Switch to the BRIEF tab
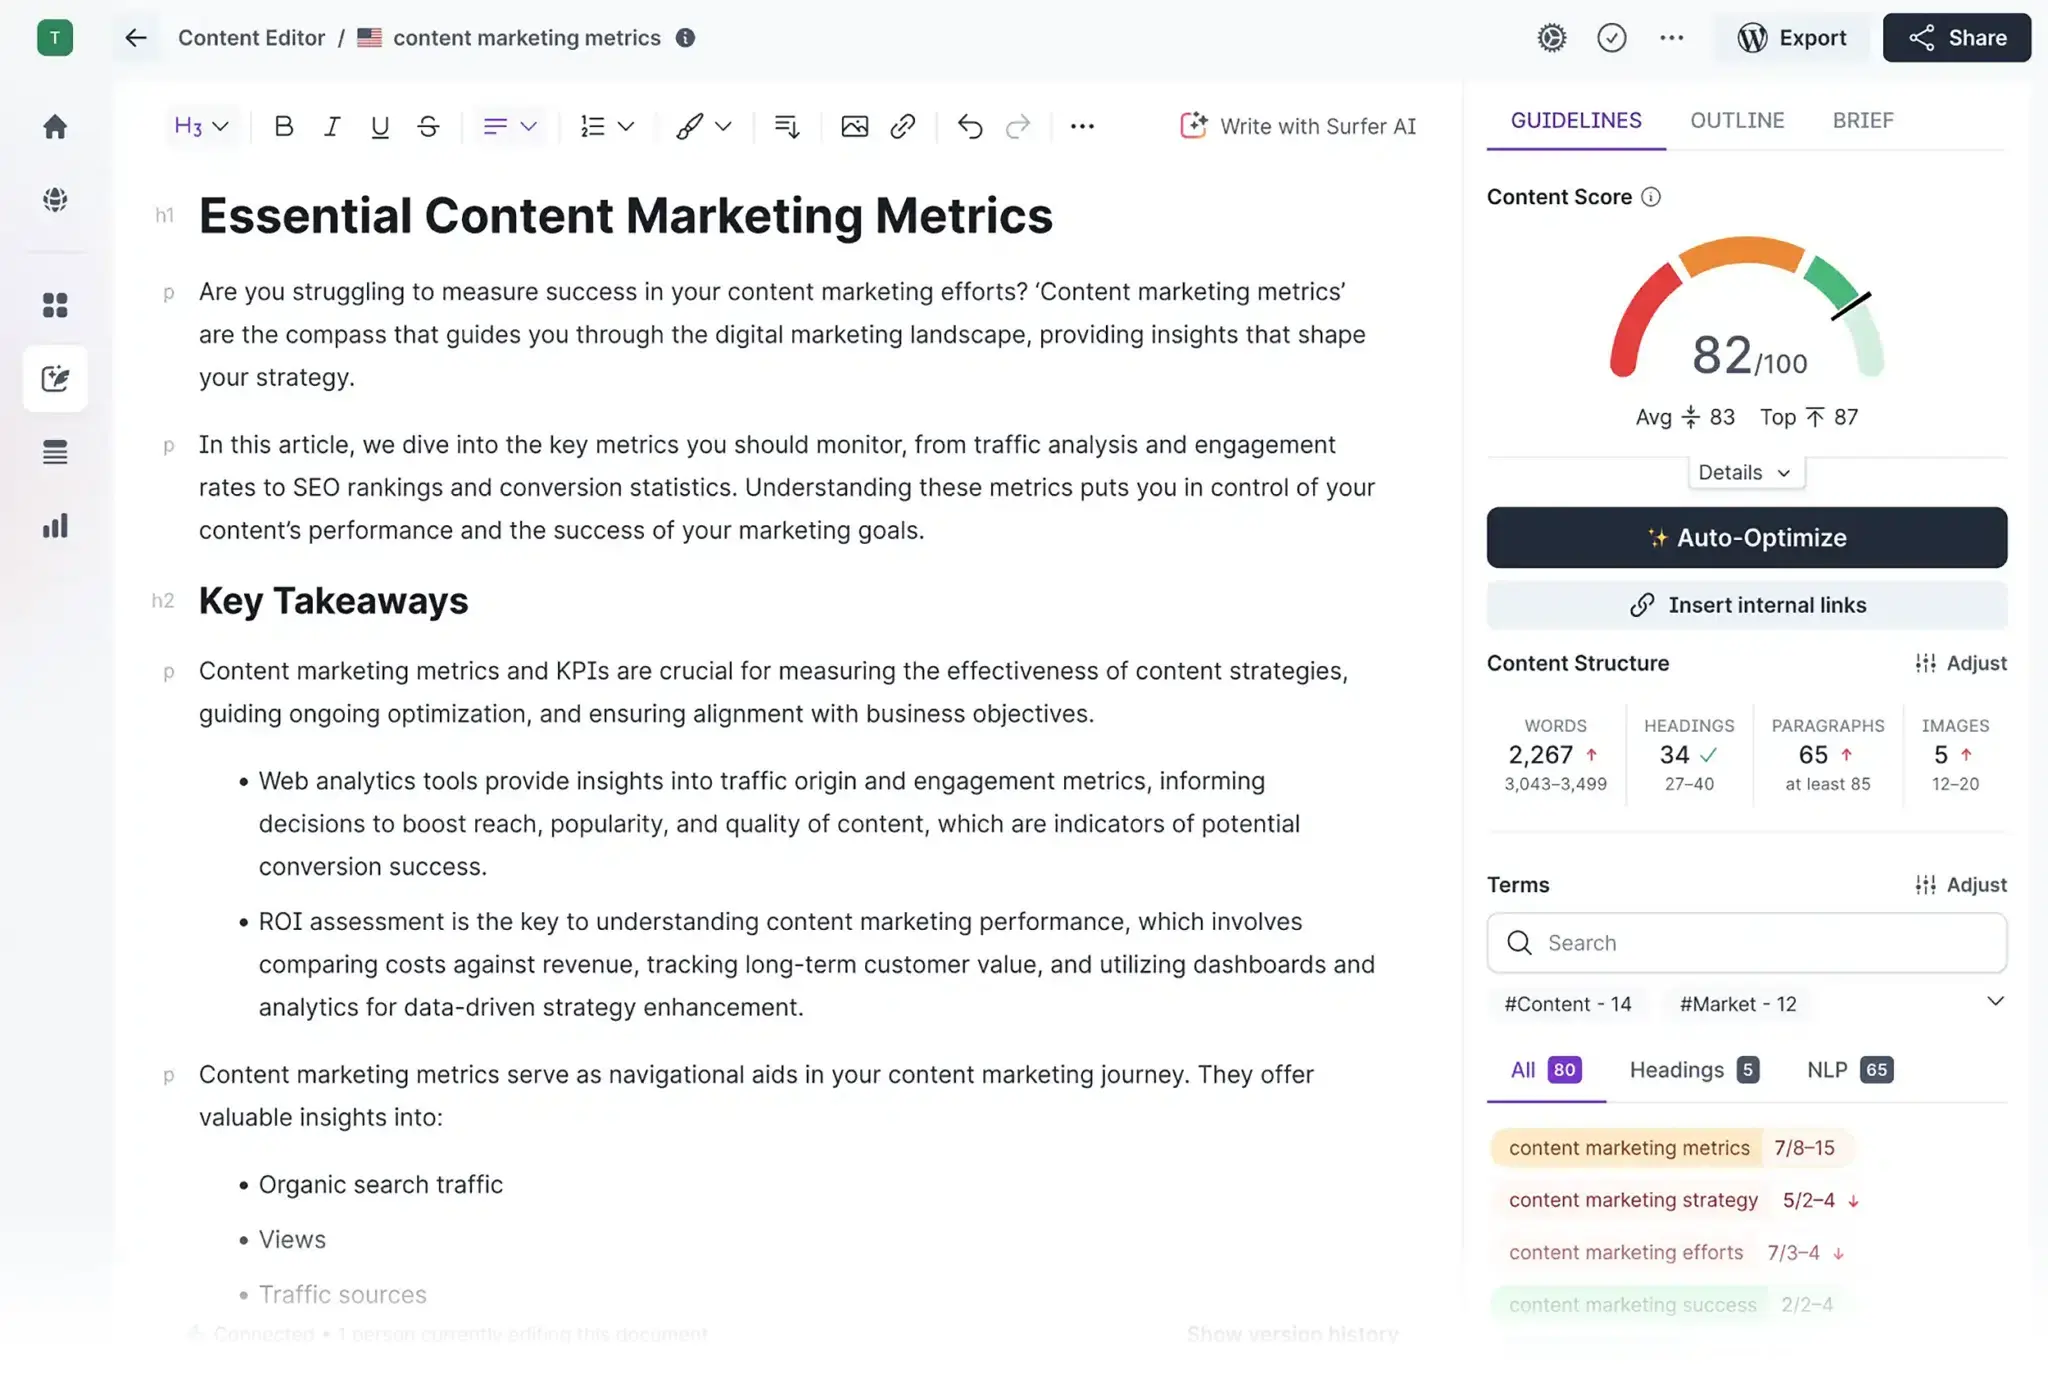 click(1863, 120)
